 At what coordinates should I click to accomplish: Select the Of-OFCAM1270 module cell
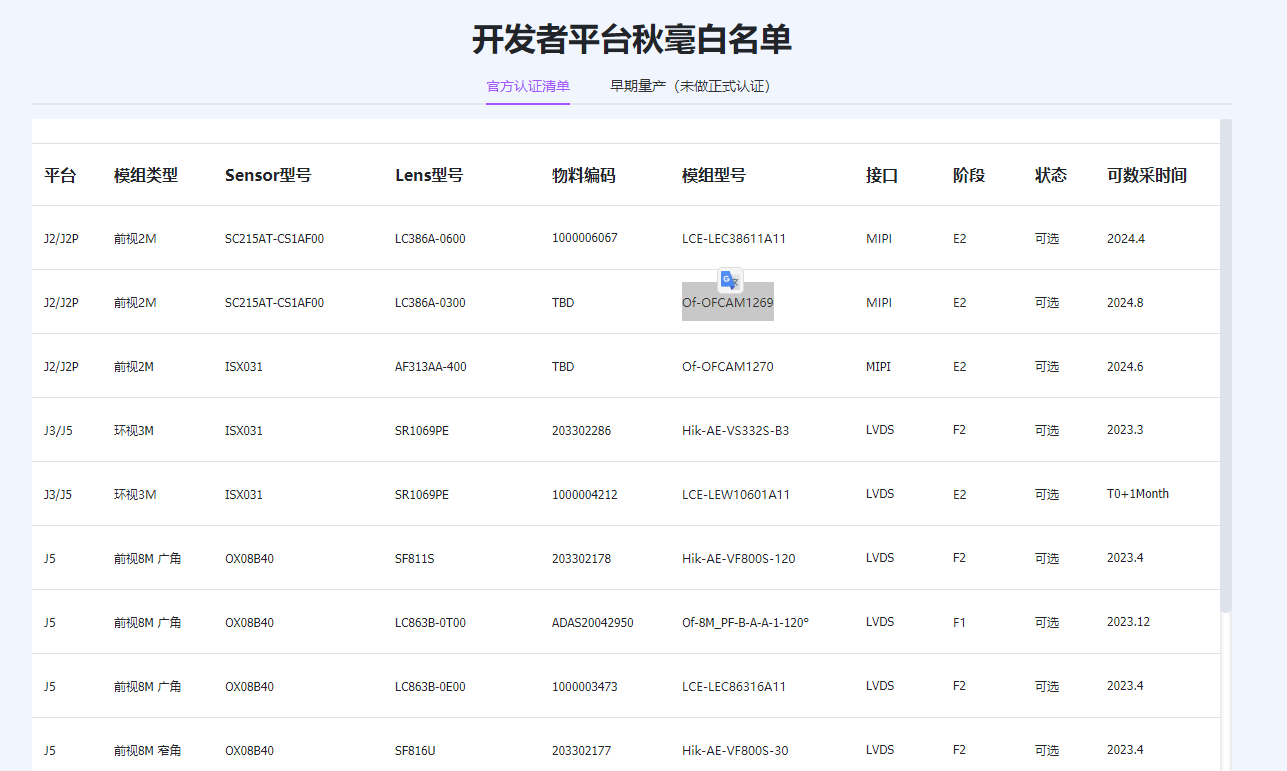pos(727,366)
